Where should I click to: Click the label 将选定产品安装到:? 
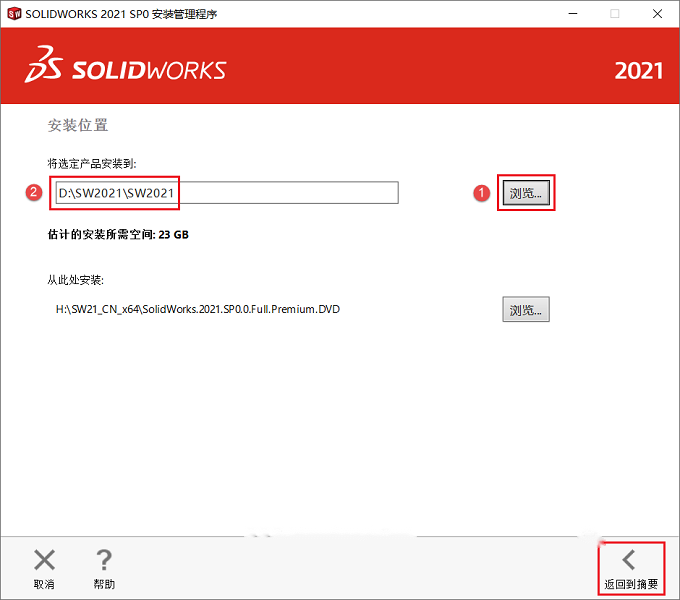click(x=92, y=163)
